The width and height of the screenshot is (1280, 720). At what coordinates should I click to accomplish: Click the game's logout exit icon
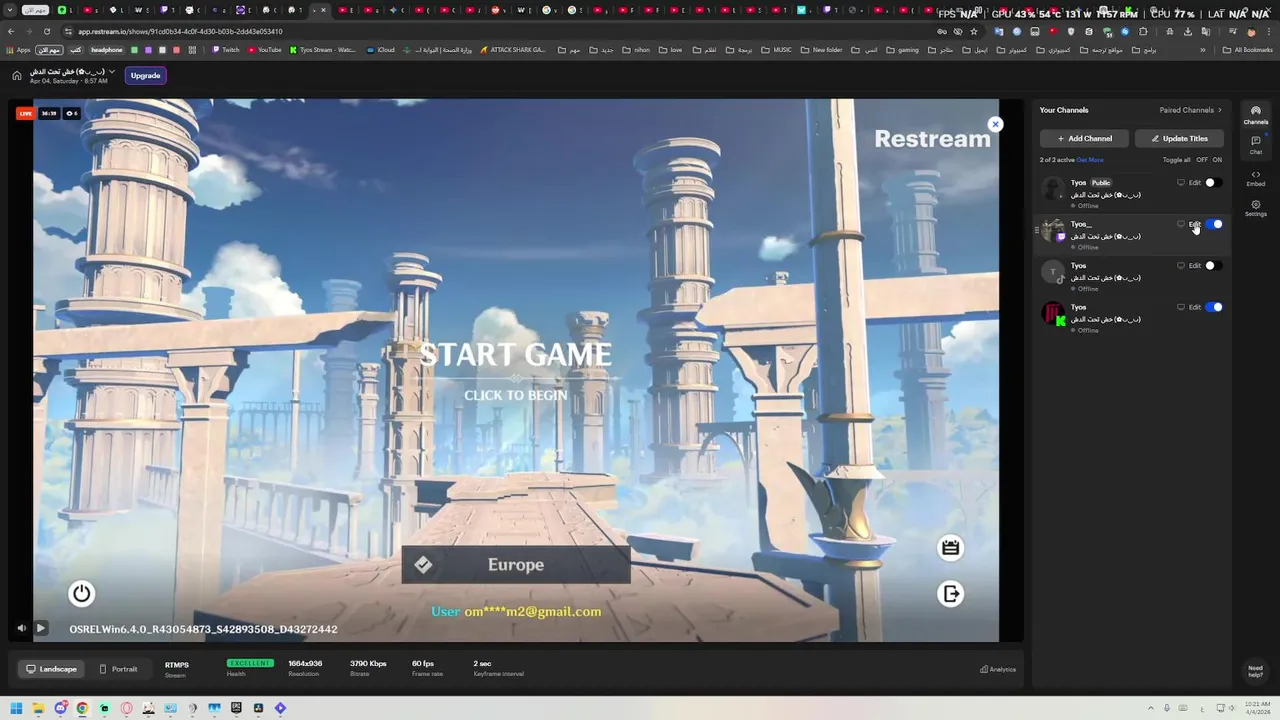[x=950, y=594]
